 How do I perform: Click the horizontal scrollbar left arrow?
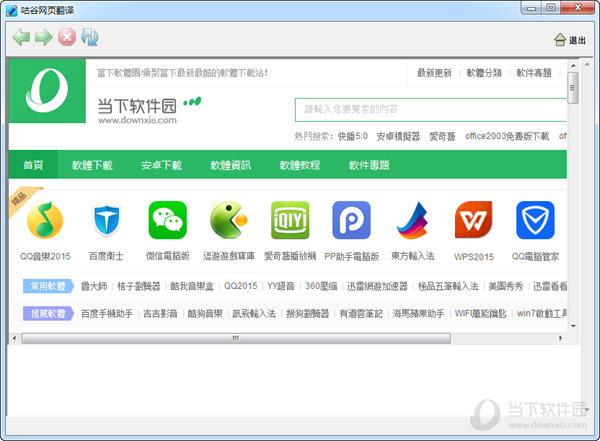(x=15, y=338)
